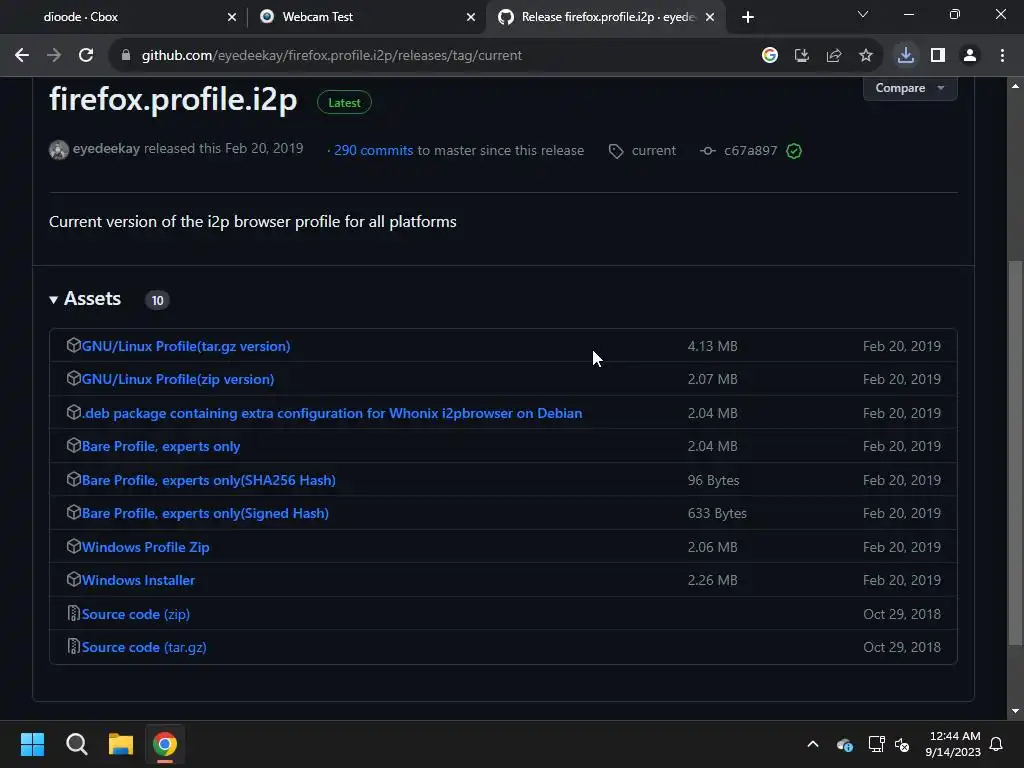Download GNU/Linux Profile tar.gz version
The height and width of the screenshot is (768, 1024).
[186, 346]
